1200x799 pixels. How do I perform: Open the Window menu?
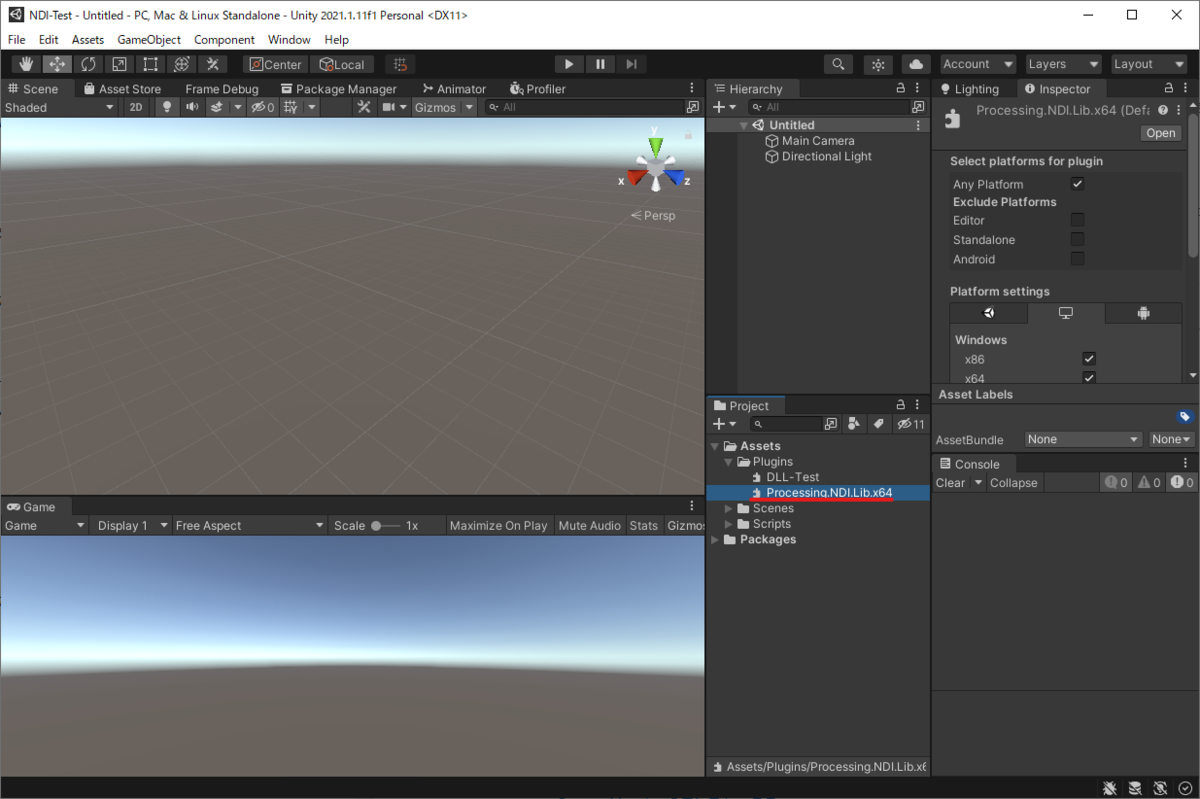(289, 40)
